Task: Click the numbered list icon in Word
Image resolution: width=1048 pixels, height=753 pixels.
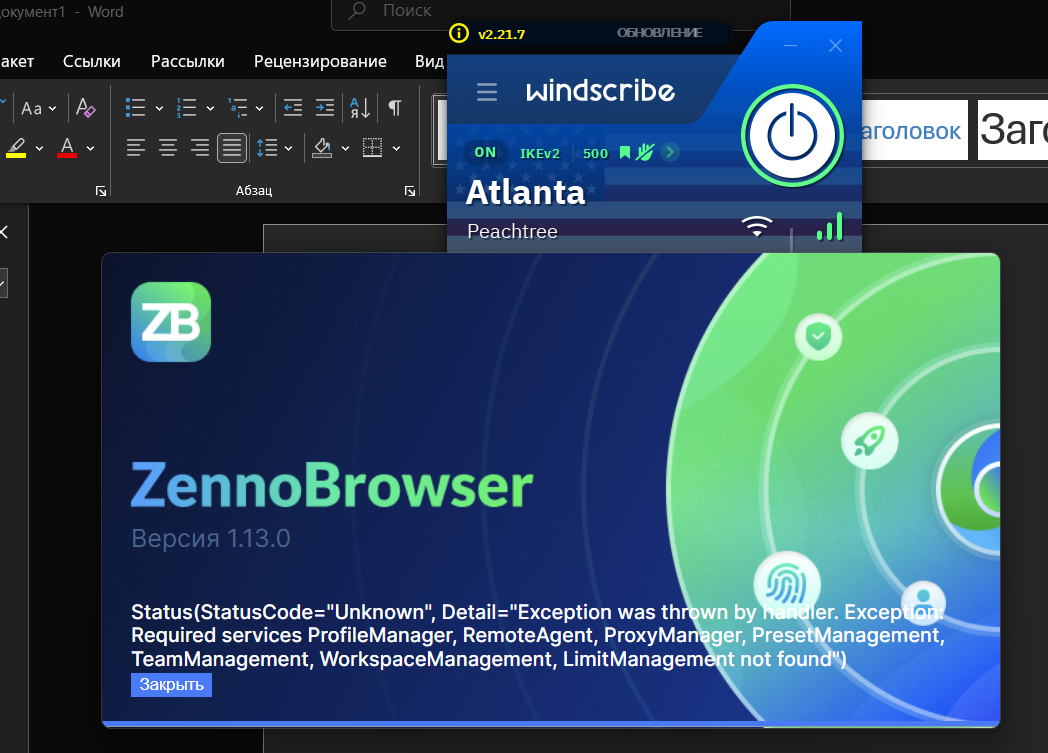Action: click(186, 108)
